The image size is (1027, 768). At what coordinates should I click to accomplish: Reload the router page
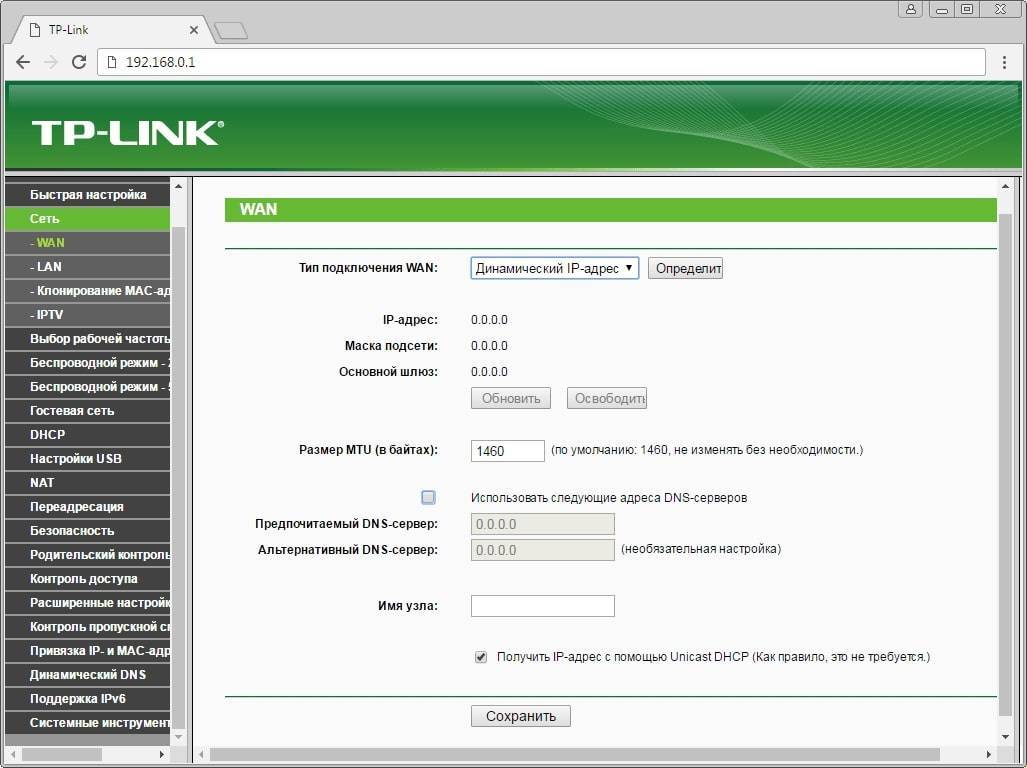(79, 62)
